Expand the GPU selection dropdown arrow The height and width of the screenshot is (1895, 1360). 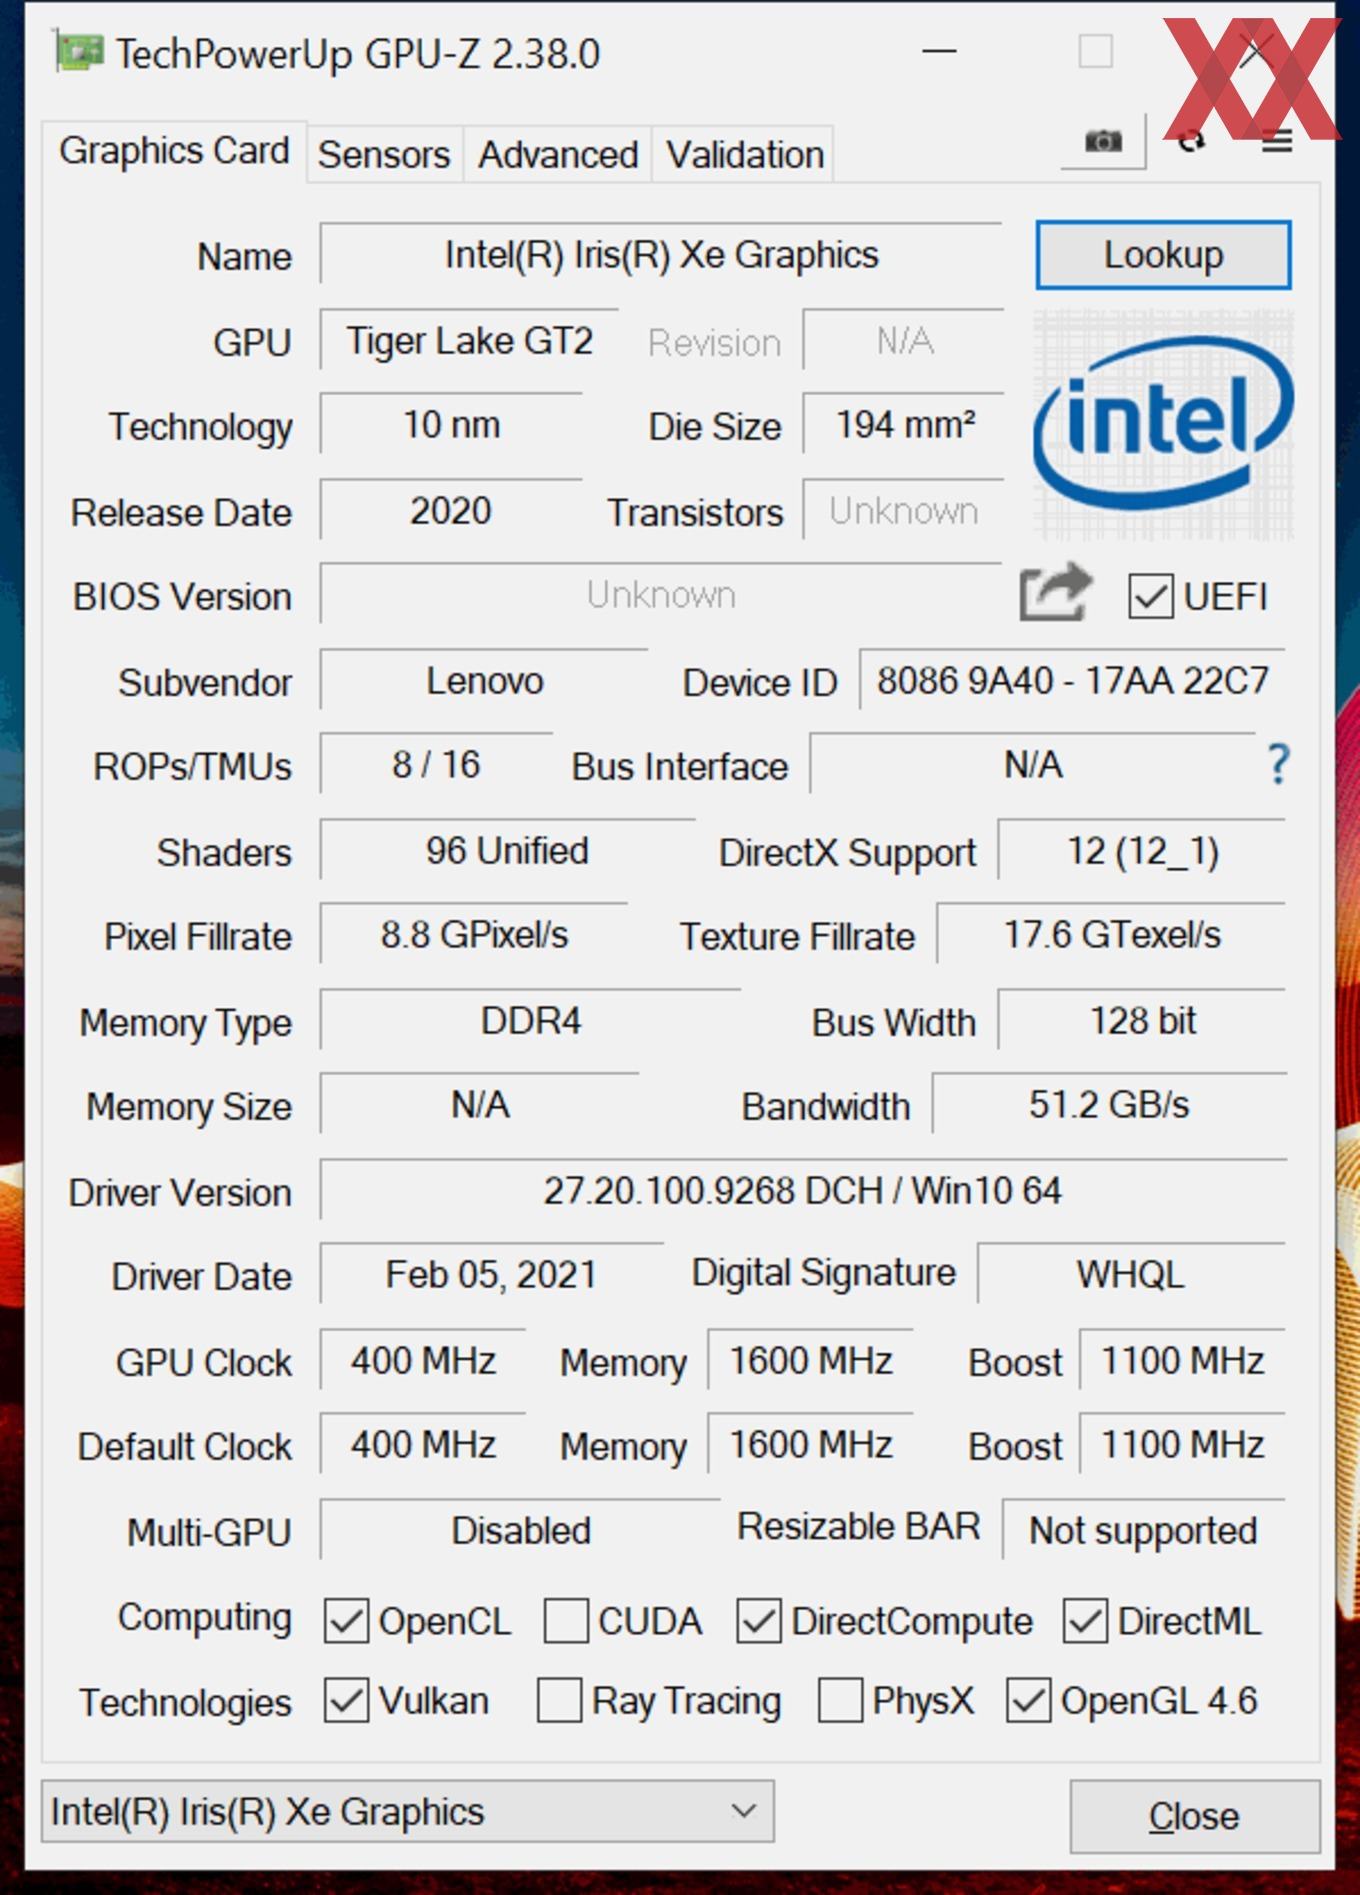[743, 1811]
